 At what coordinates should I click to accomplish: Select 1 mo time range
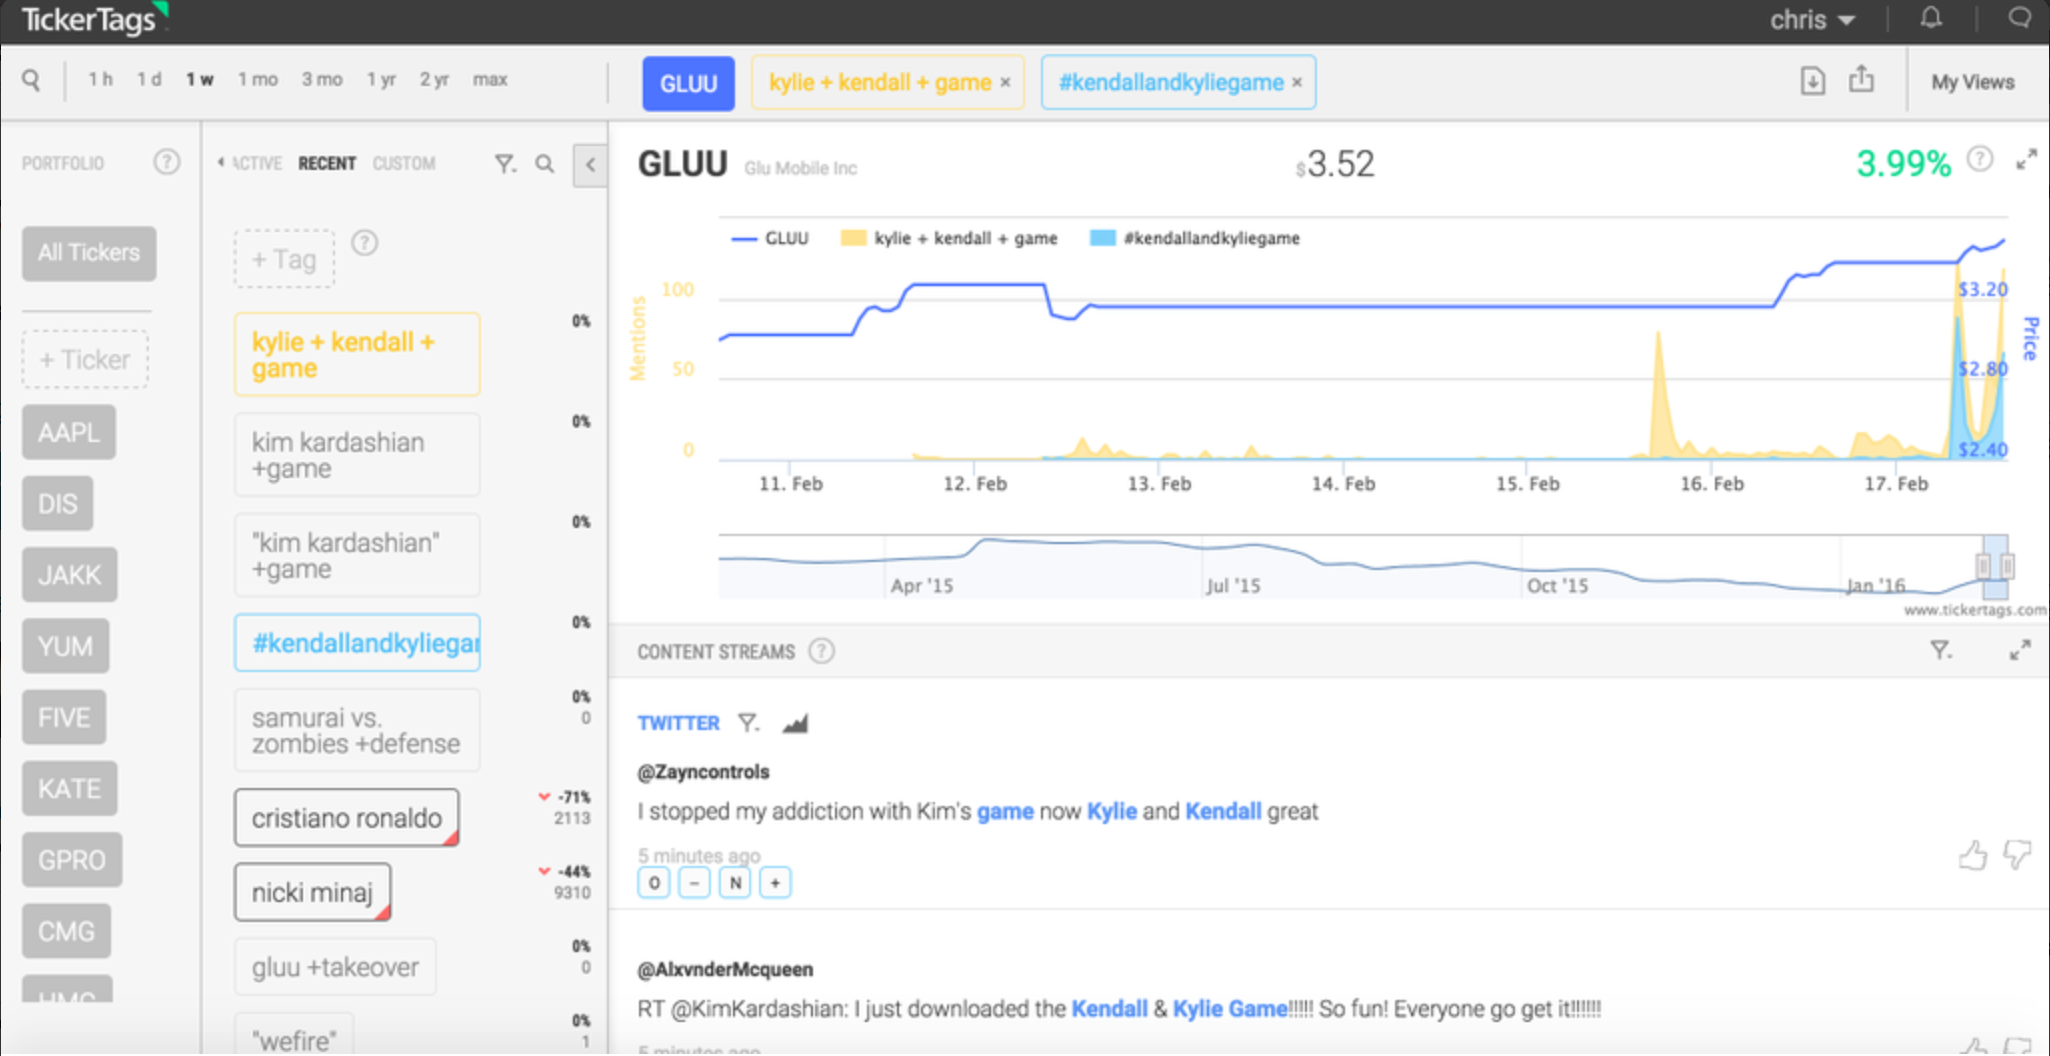tap(257, 79)
